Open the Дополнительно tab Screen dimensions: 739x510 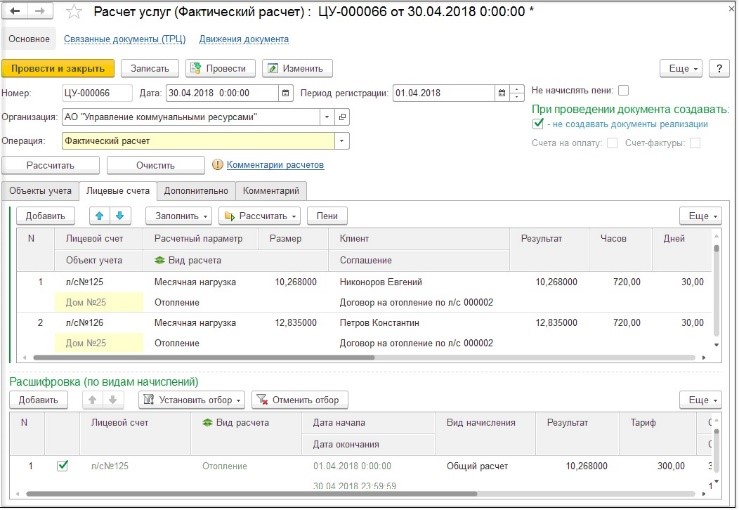click(x=196, y=190)
